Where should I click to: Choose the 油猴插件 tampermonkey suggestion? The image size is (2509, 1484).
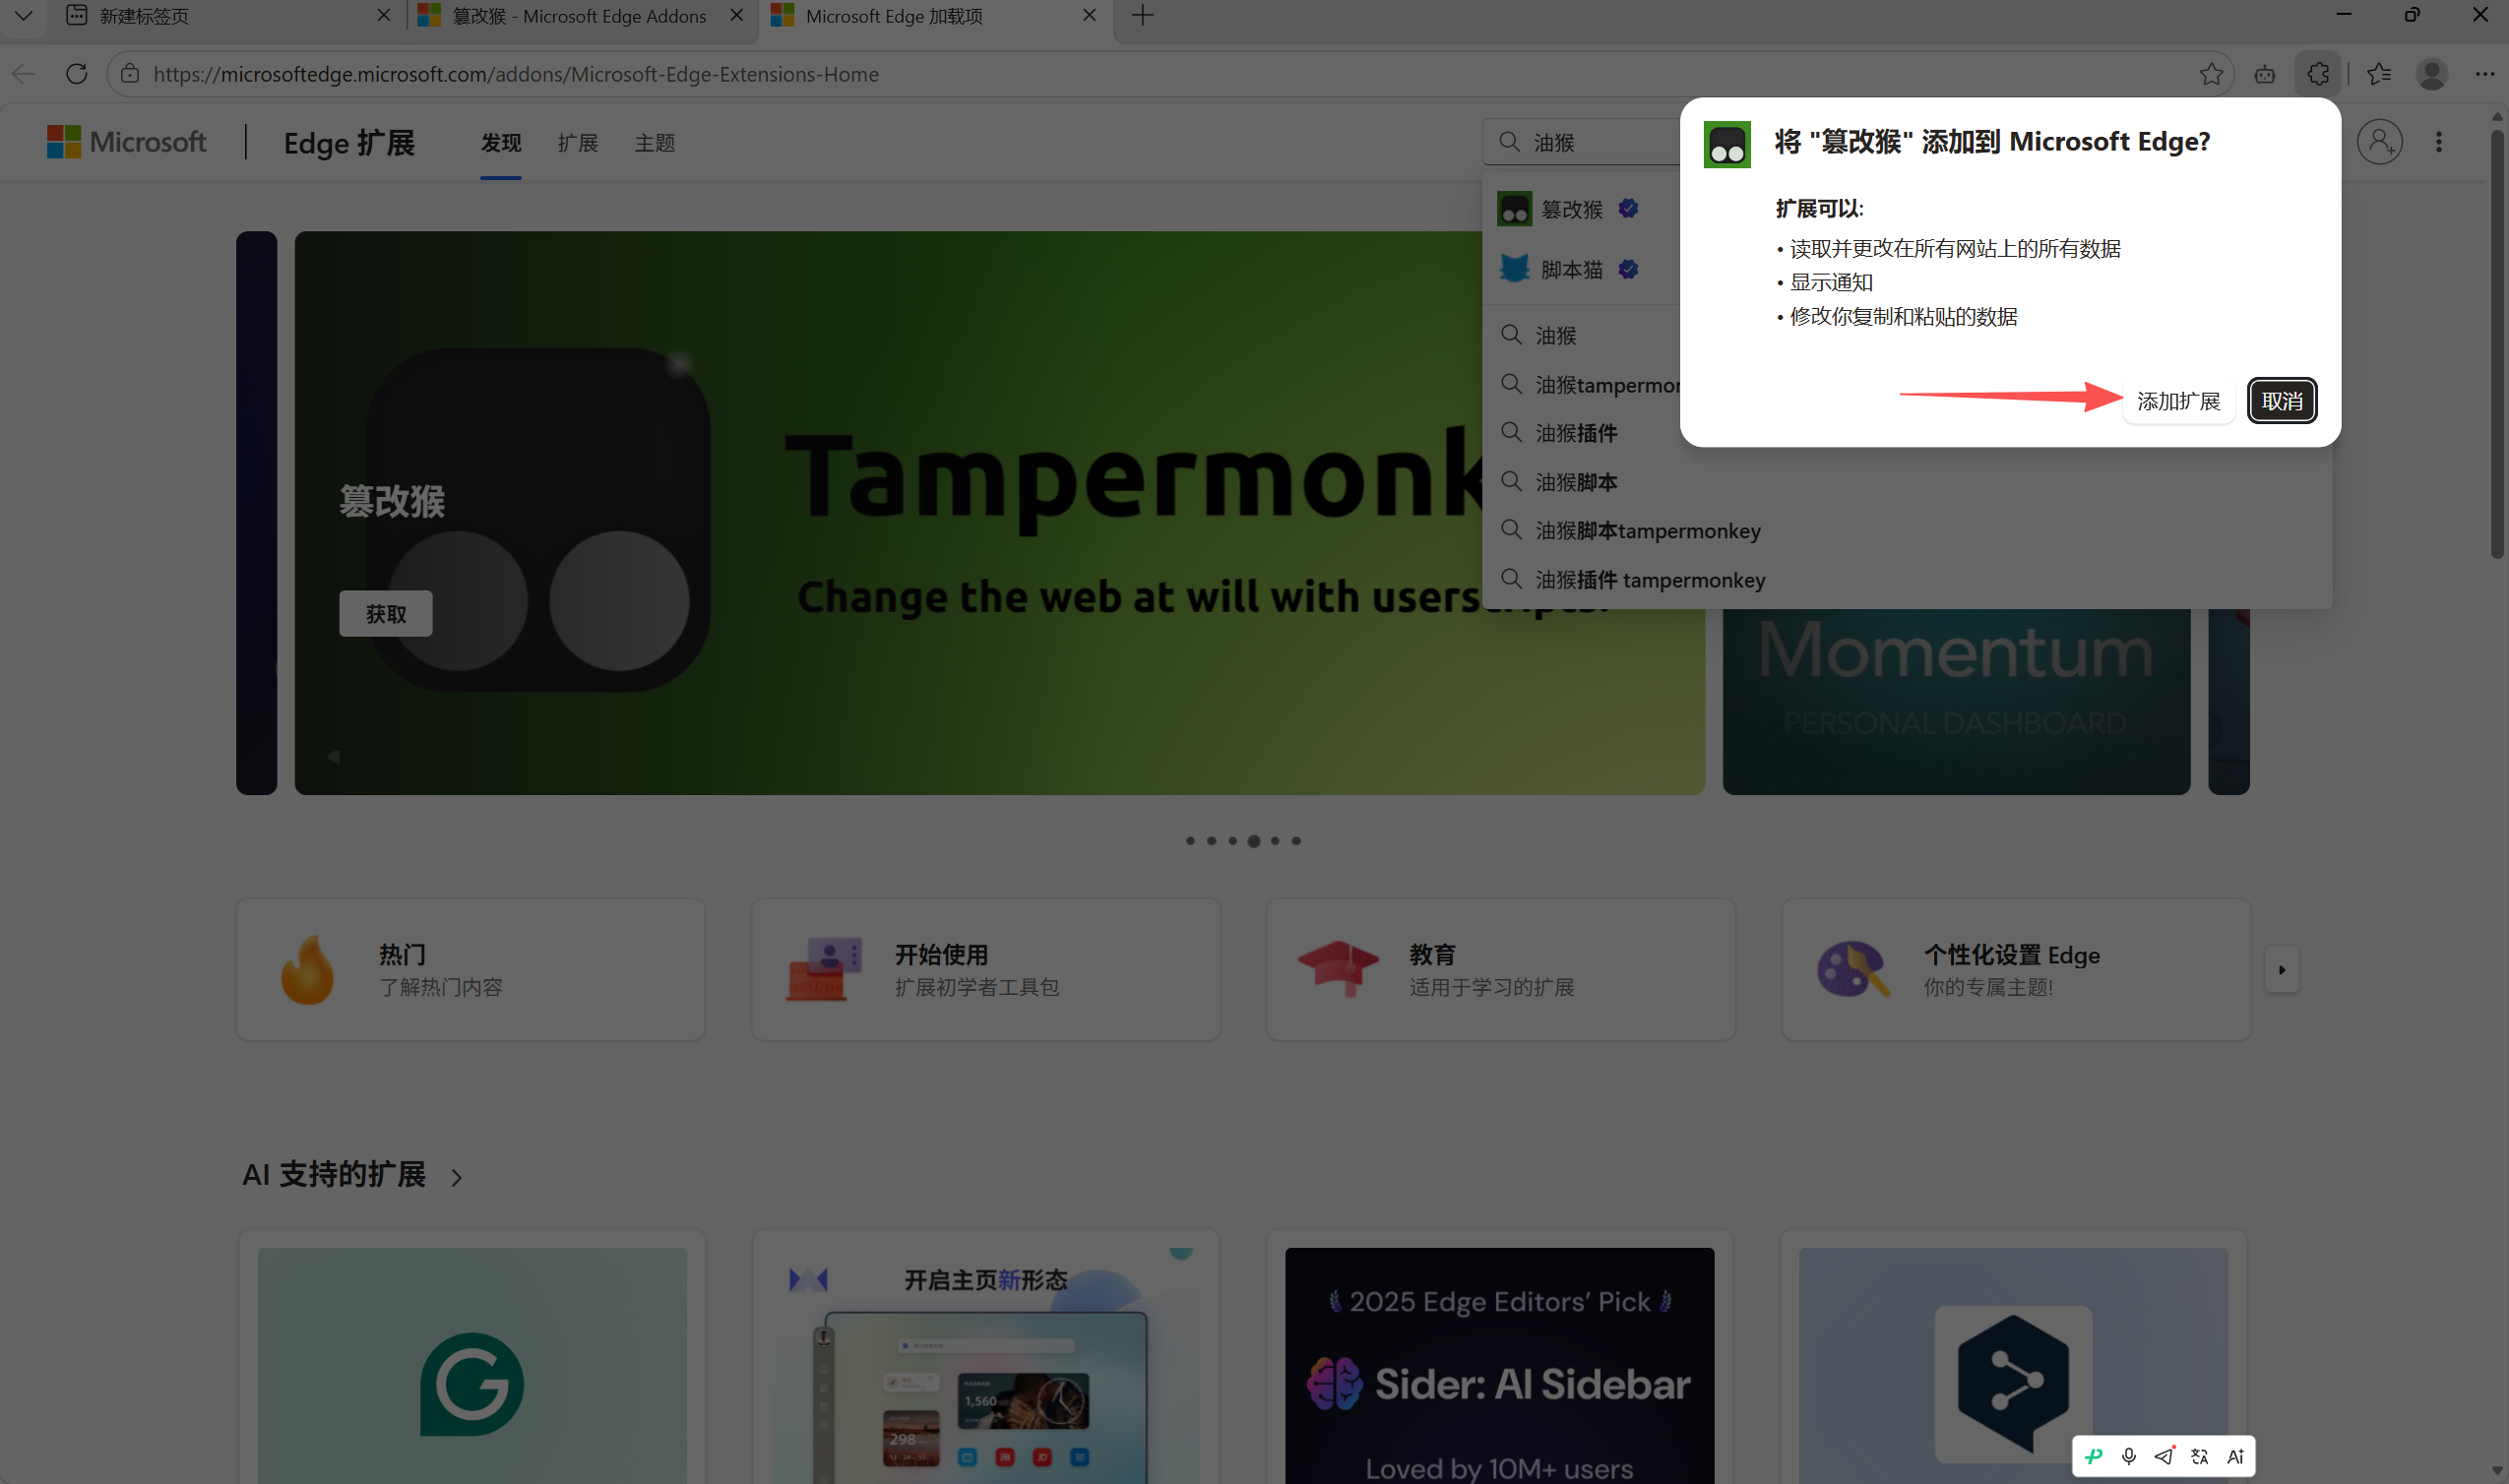point(1907,580)
